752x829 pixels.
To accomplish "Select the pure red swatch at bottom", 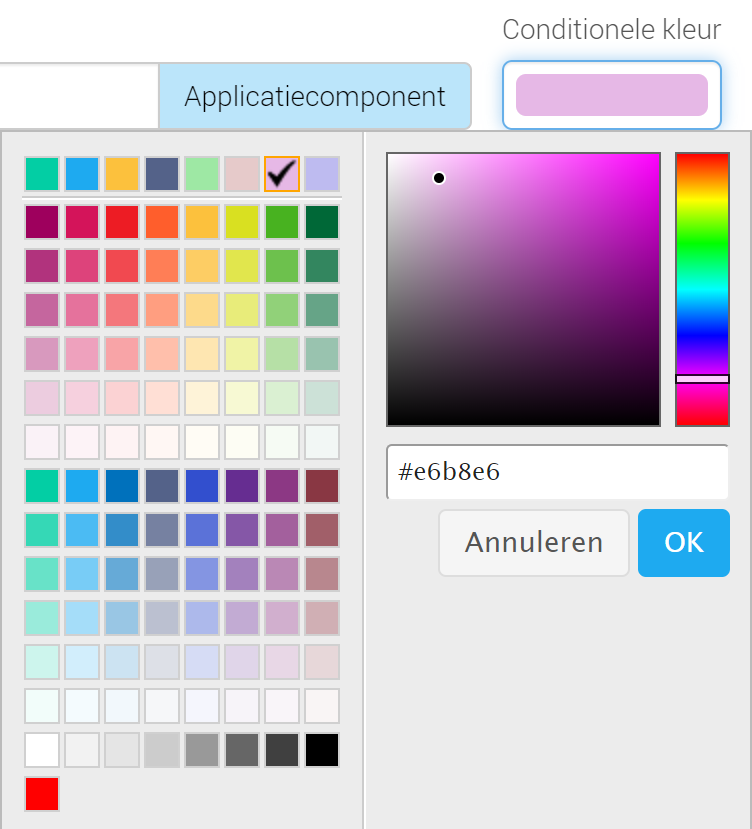I will point(42,794).
